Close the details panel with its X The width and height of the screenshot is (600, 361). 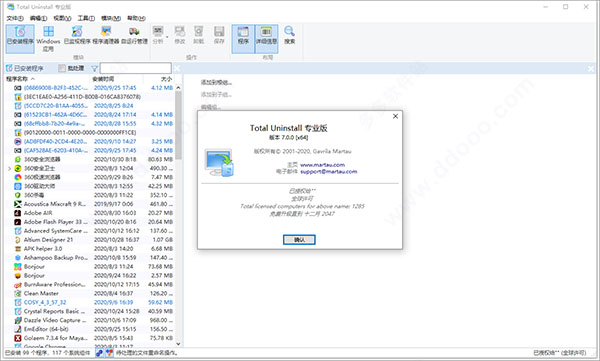(591, 69)
